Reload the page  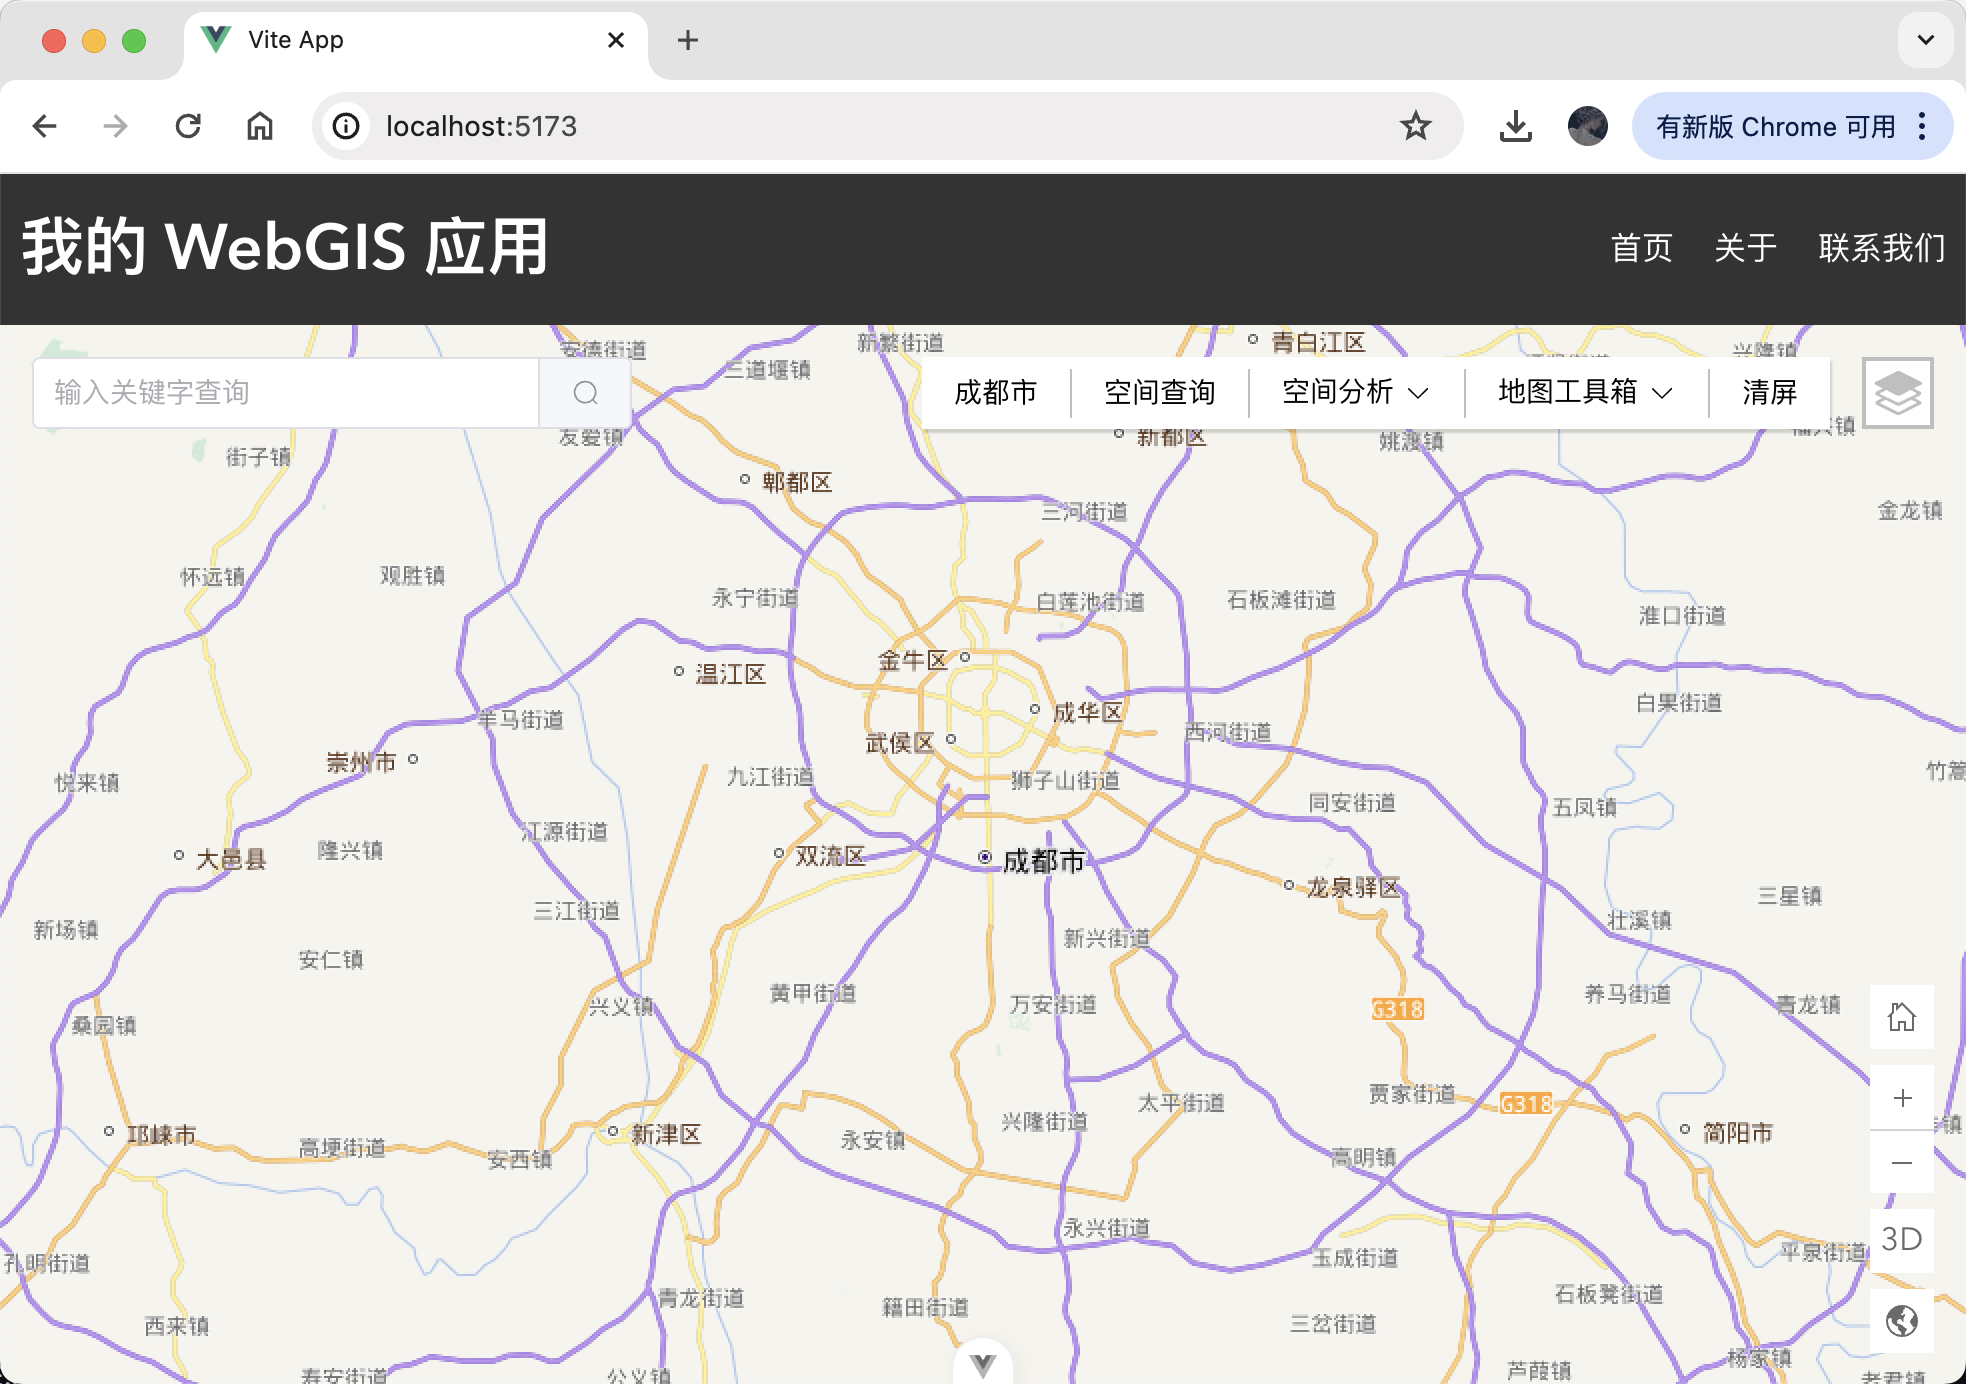click(x=188, y=126)
